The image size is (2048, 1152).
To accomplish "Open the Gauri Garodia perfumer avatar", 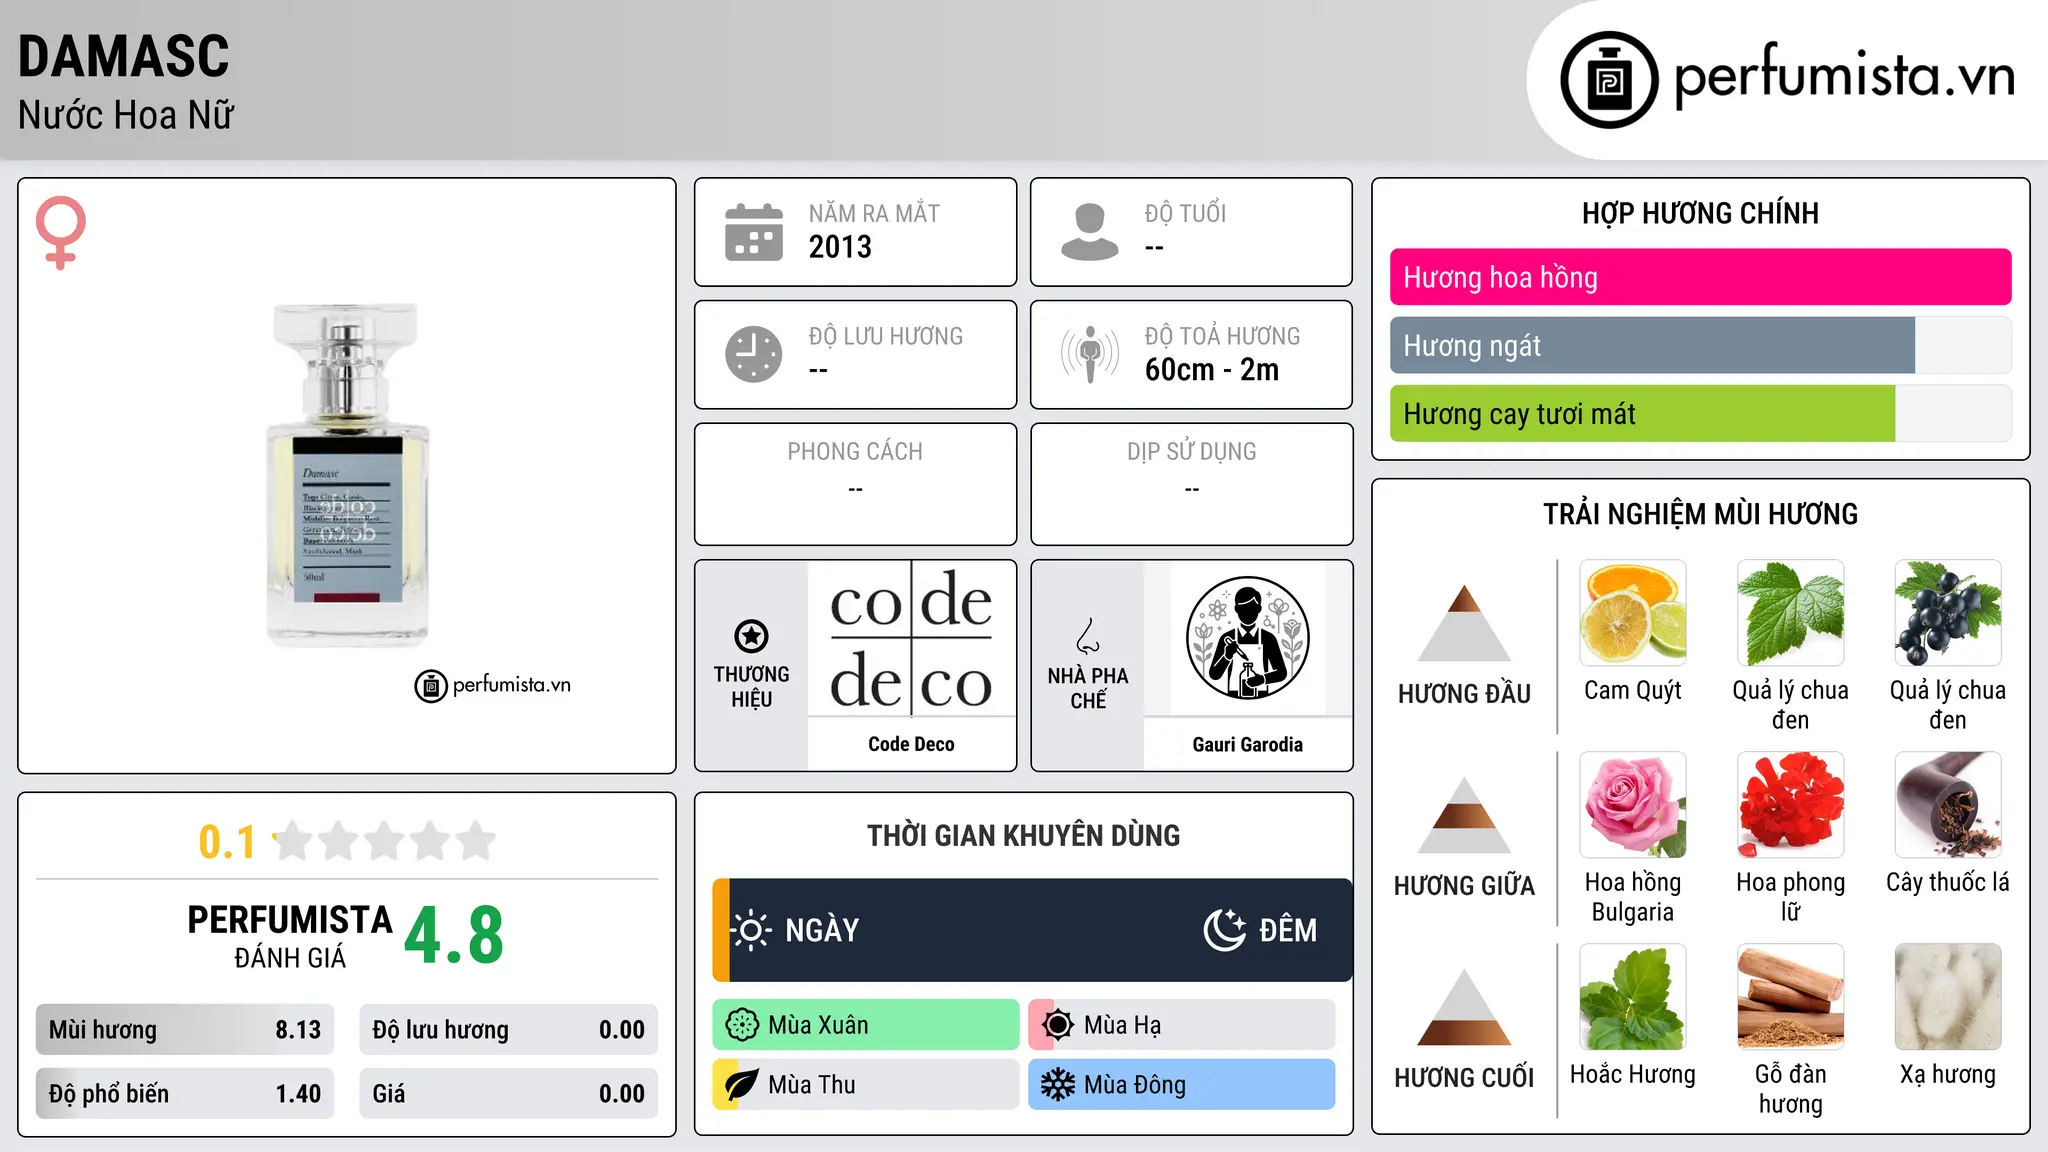I will [1247, 637].
